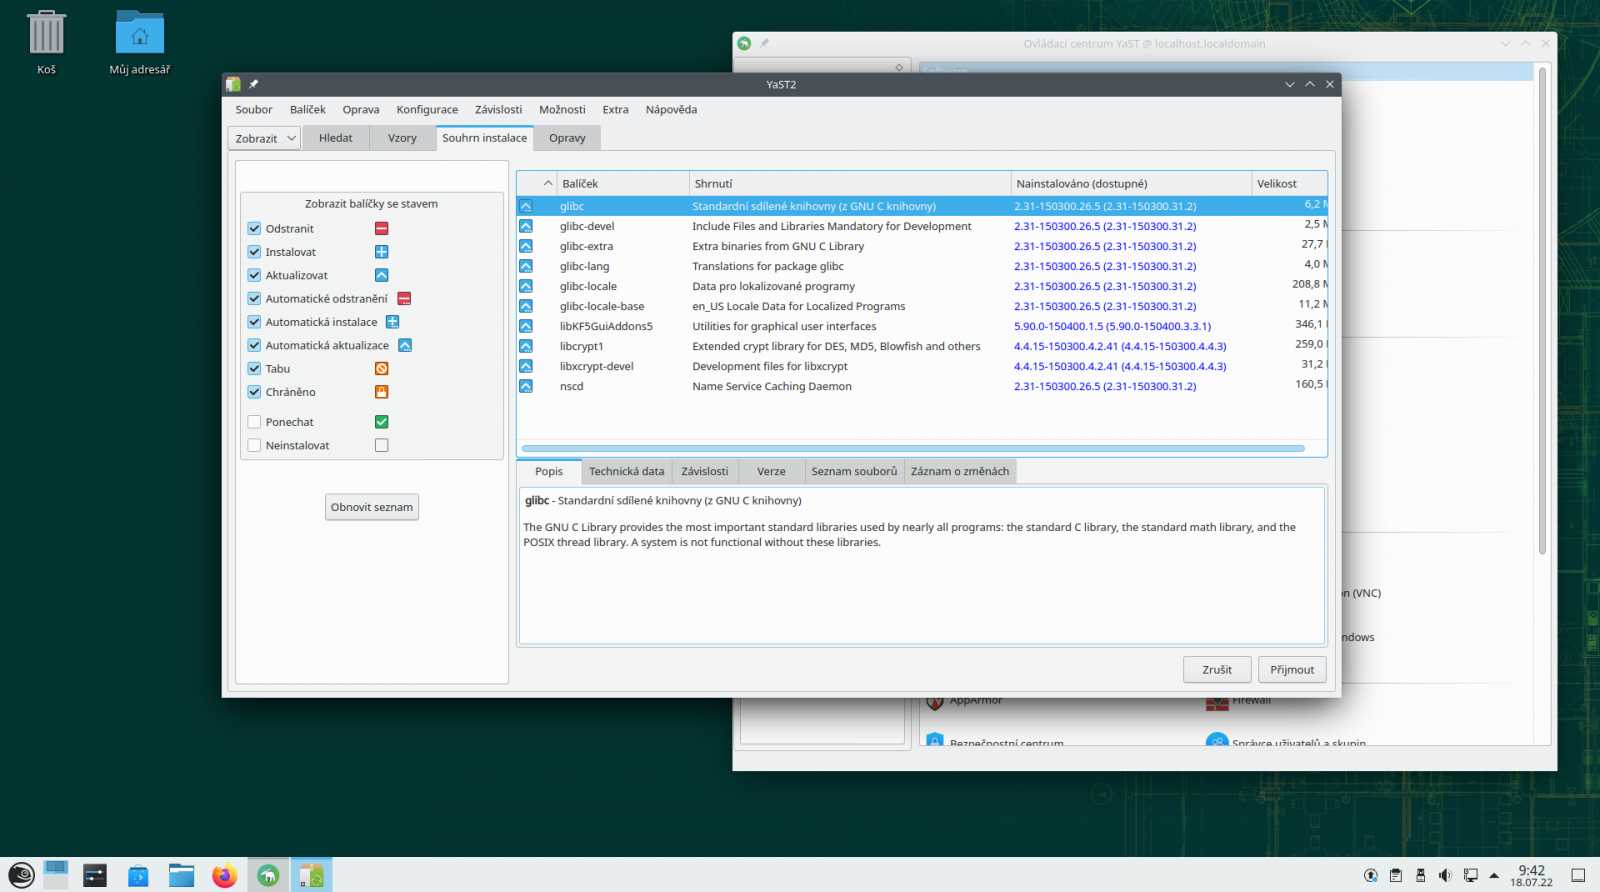Click the update status icon for glibc-locale
1600x892 pixels.
[x=526, y=286]
